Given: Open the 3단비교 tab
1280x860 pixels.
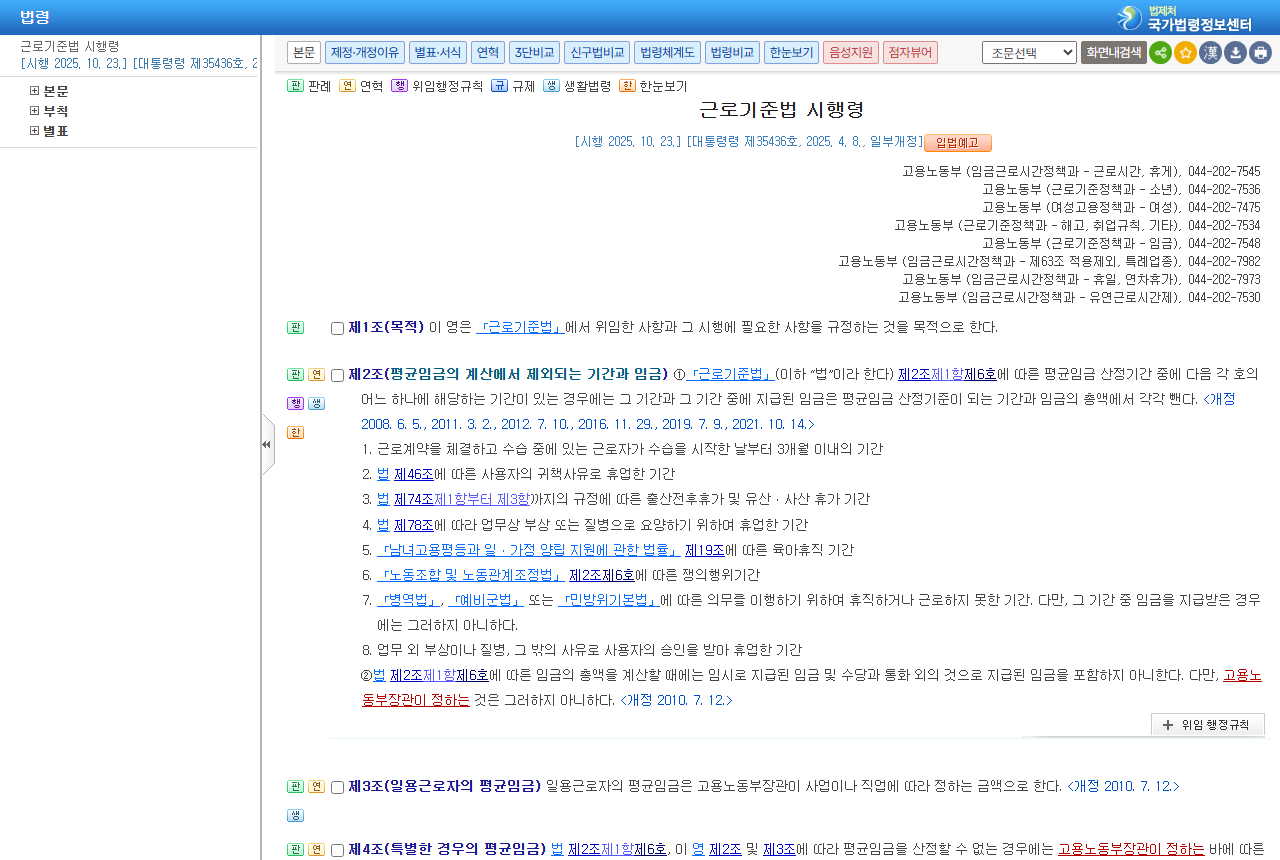Looking at the screenshot, I should coord(534,52).
